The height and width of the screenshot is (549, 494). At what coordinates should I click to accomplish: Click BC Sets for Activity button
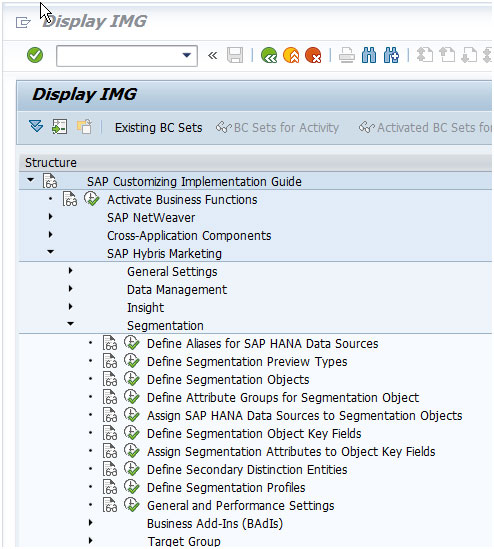click(x=277, y=128)
